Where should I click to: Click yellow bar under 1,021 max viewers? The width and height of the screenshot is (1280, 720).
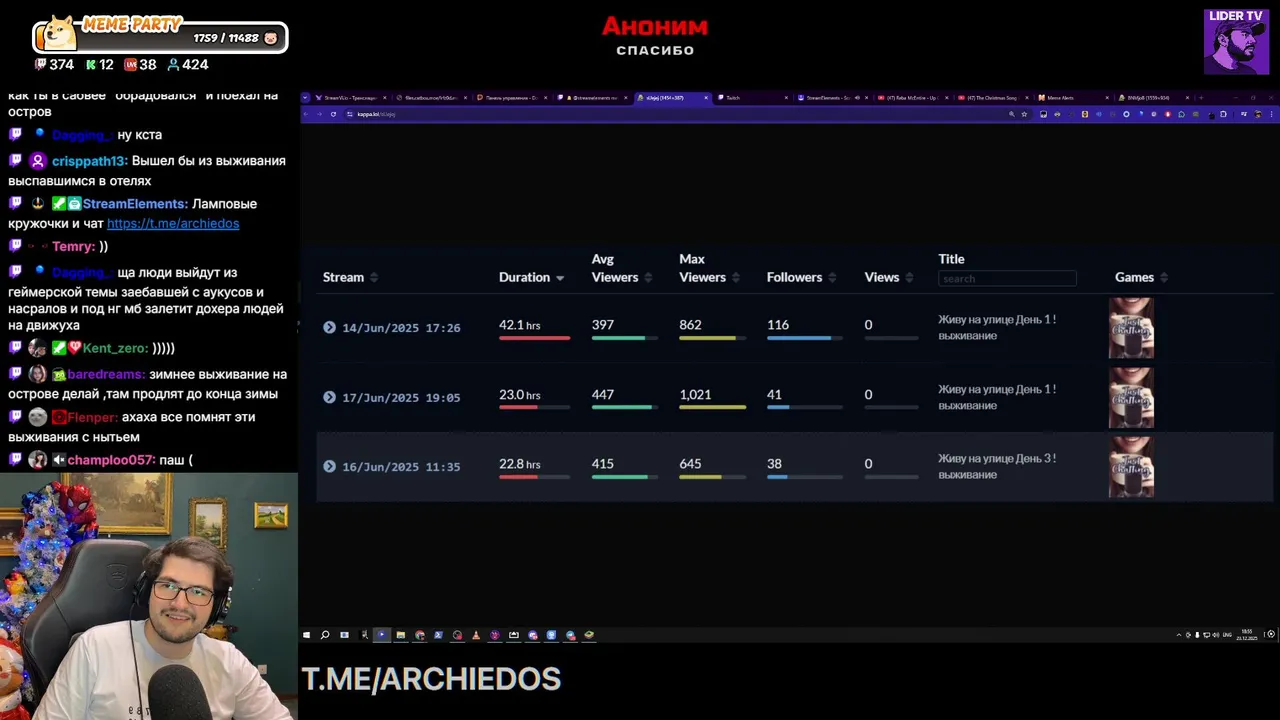(712, 407)
